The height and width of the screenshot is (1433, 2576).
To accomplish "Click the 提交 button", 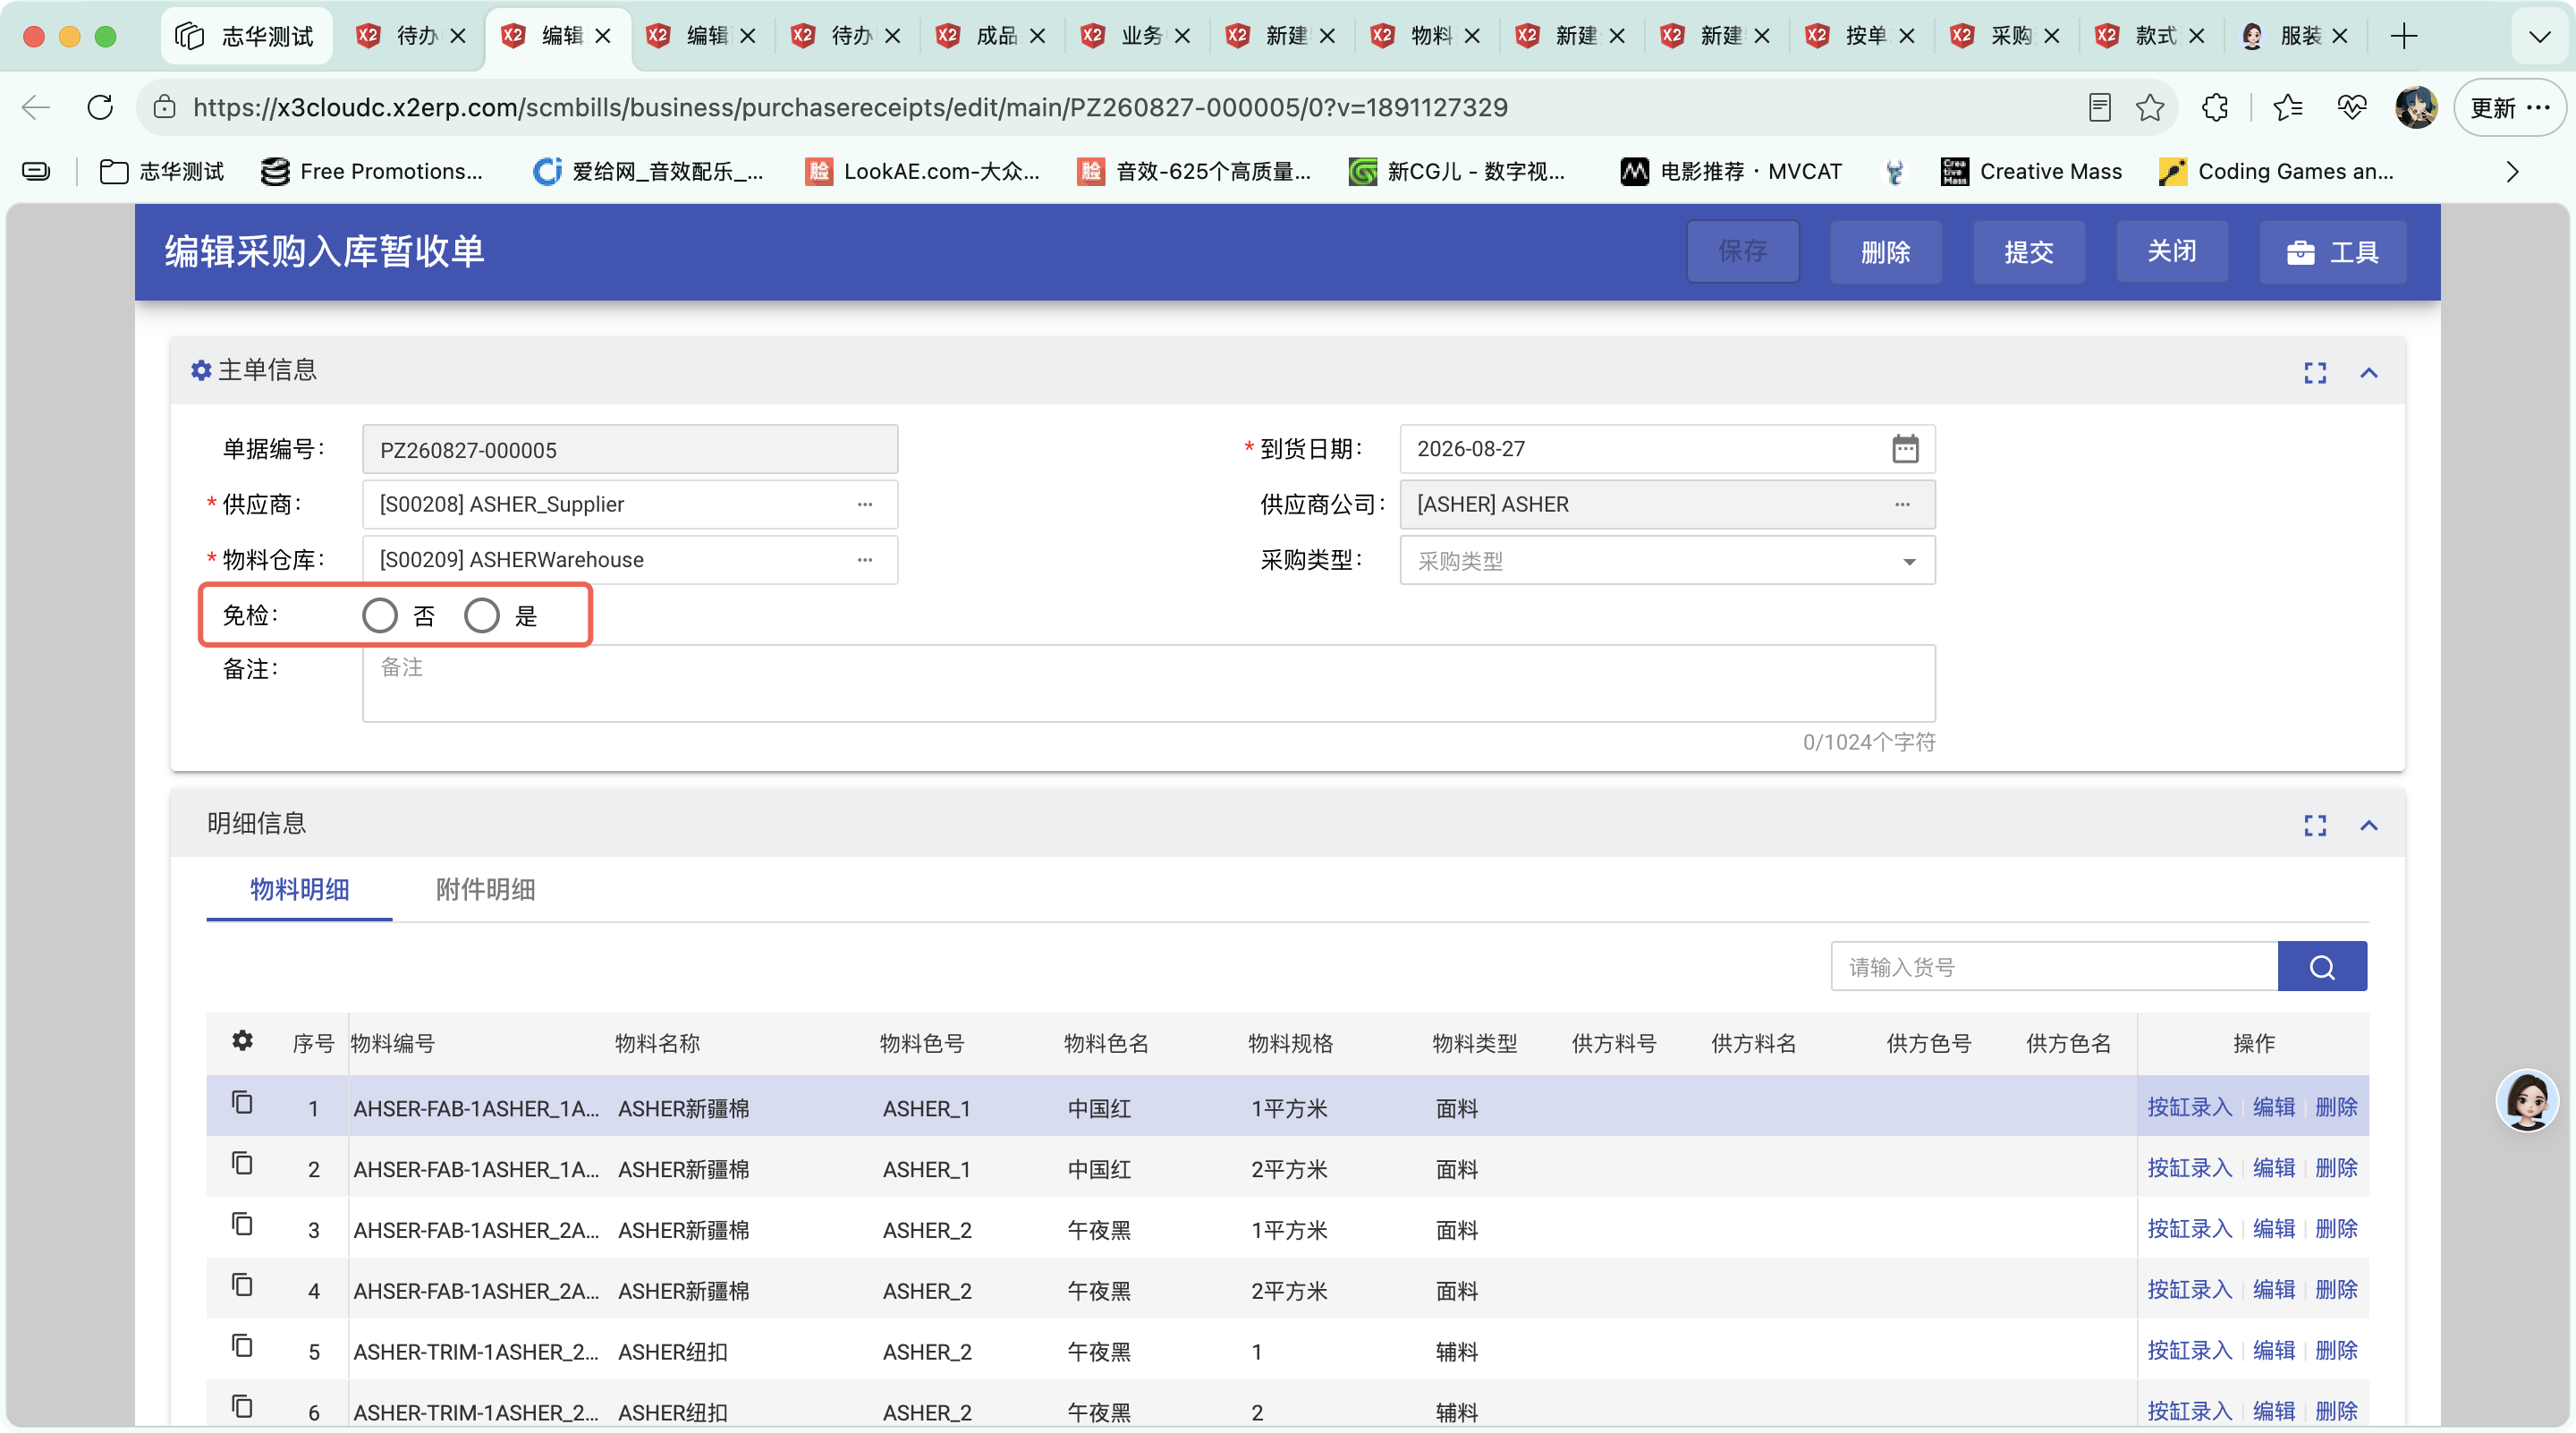I will coord(2029,252).
